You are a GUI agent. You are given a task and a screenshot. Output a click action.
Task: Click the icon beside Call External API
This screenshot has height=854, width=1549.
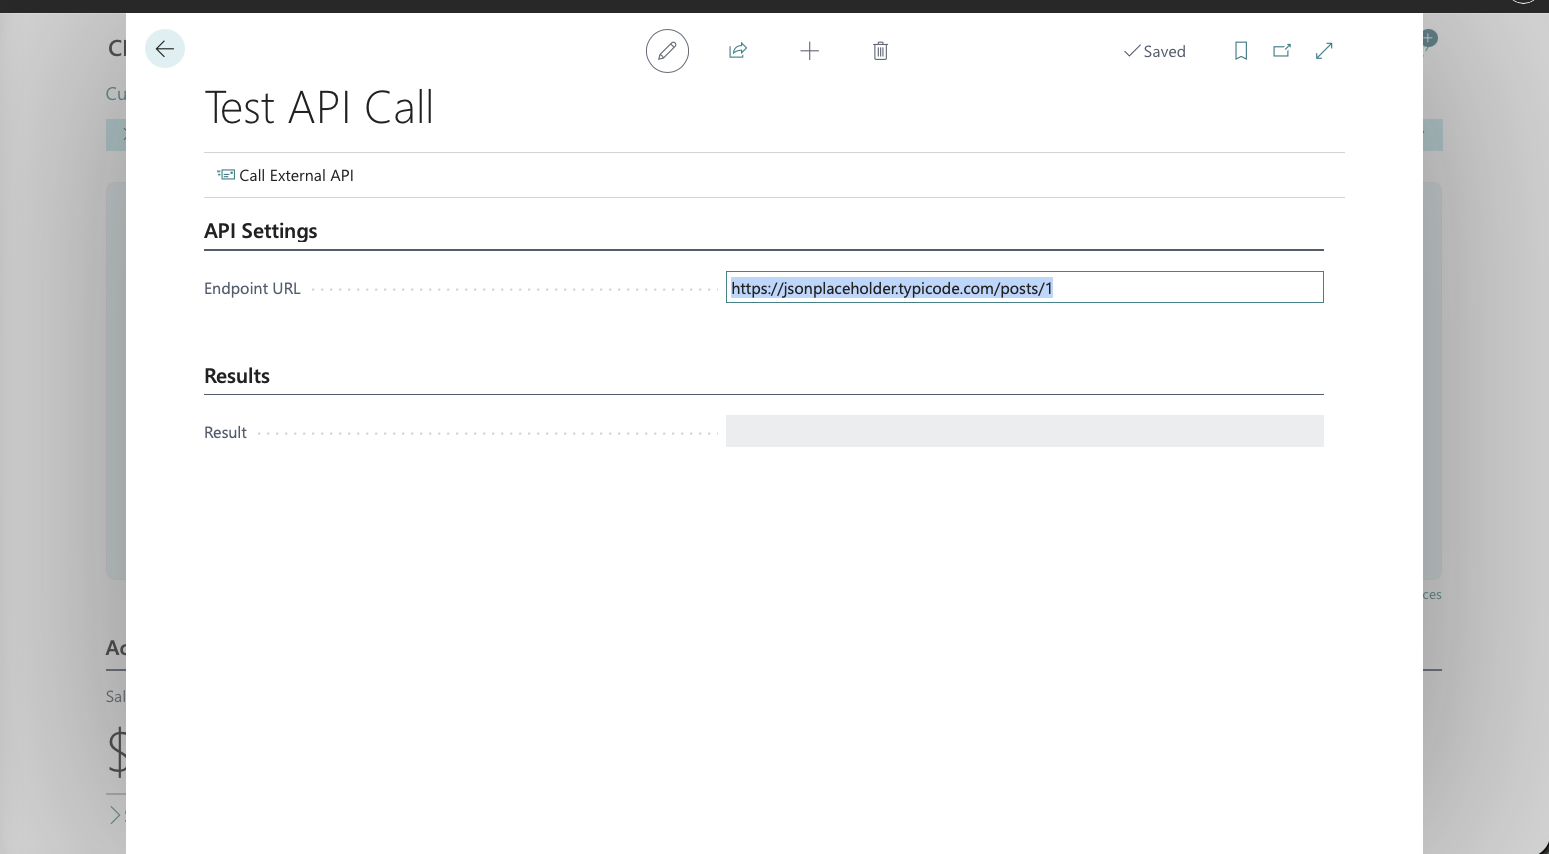click(226, 175)
